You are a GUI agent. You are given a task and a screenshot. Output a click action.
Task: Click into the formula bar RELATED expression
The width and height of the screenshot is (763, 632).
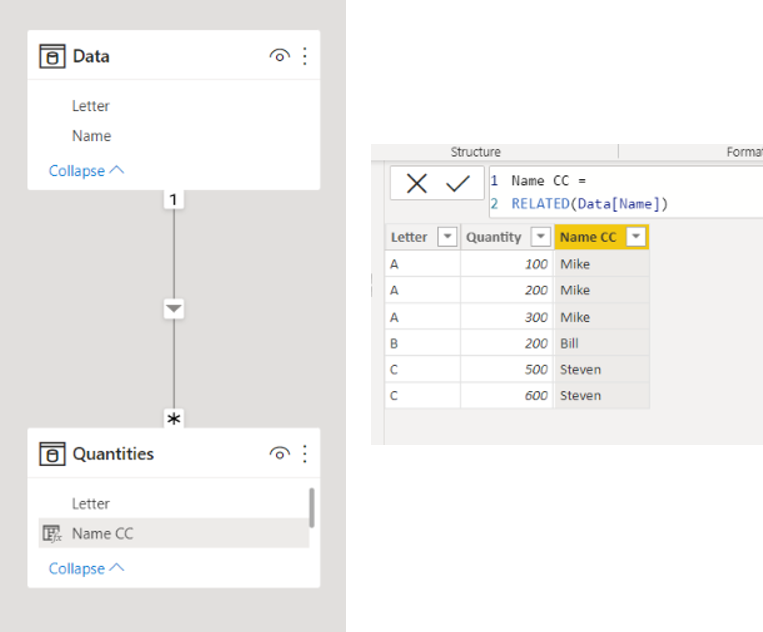(x=589, y=203)
